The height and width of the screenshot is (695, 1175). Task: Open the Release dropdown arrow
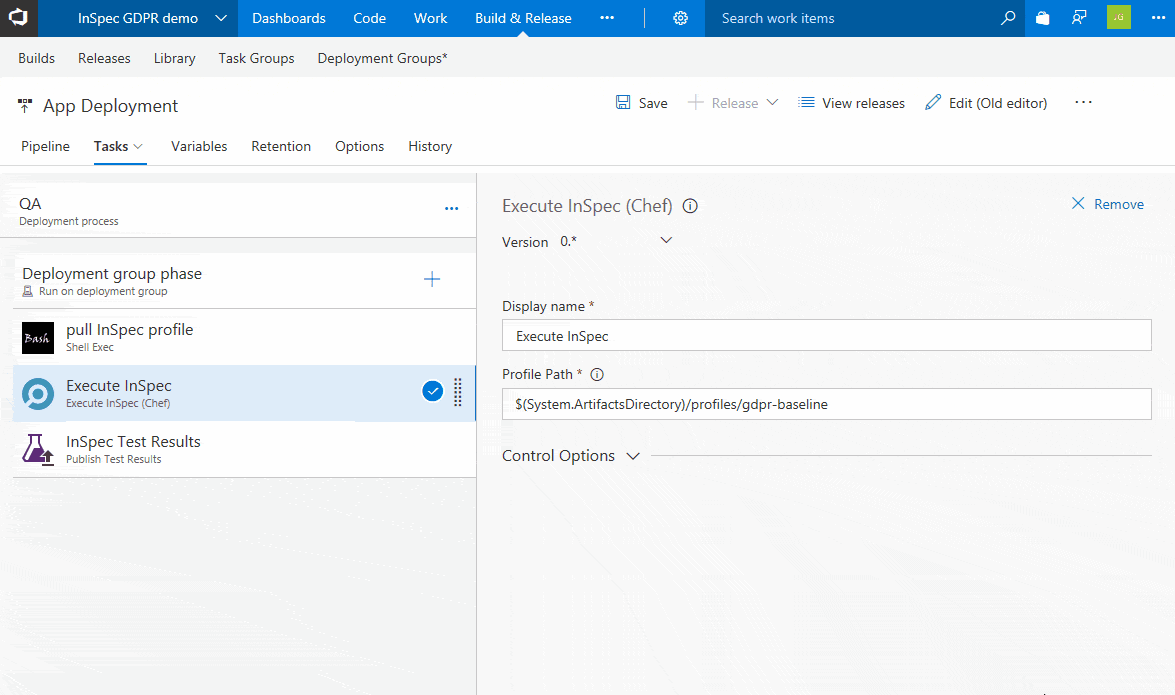click(x=772, y=103)
